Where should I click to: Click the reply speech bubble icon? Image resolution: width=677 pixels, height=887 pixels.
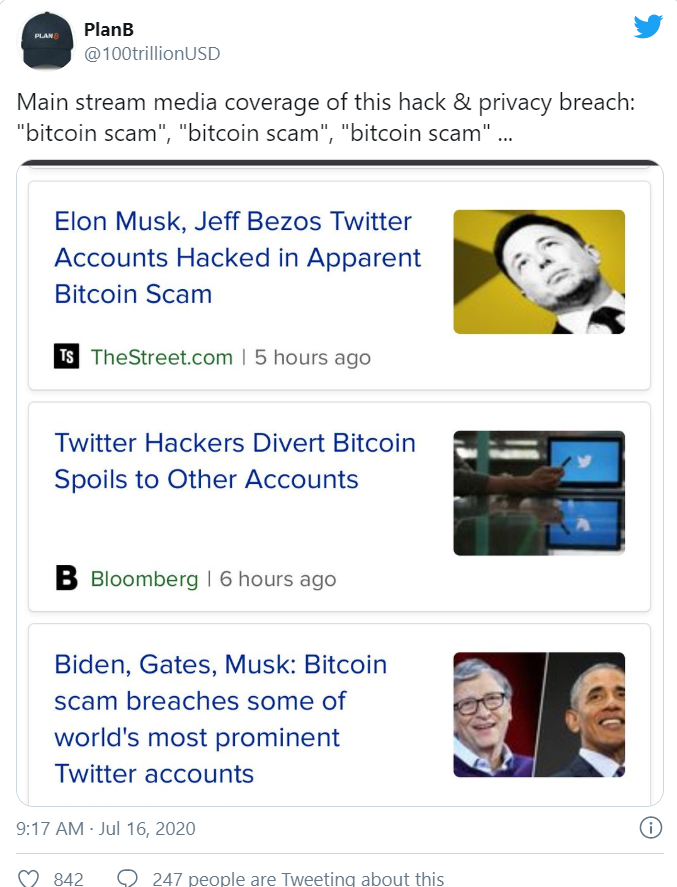pyautogui.click(x=127, y=878)
